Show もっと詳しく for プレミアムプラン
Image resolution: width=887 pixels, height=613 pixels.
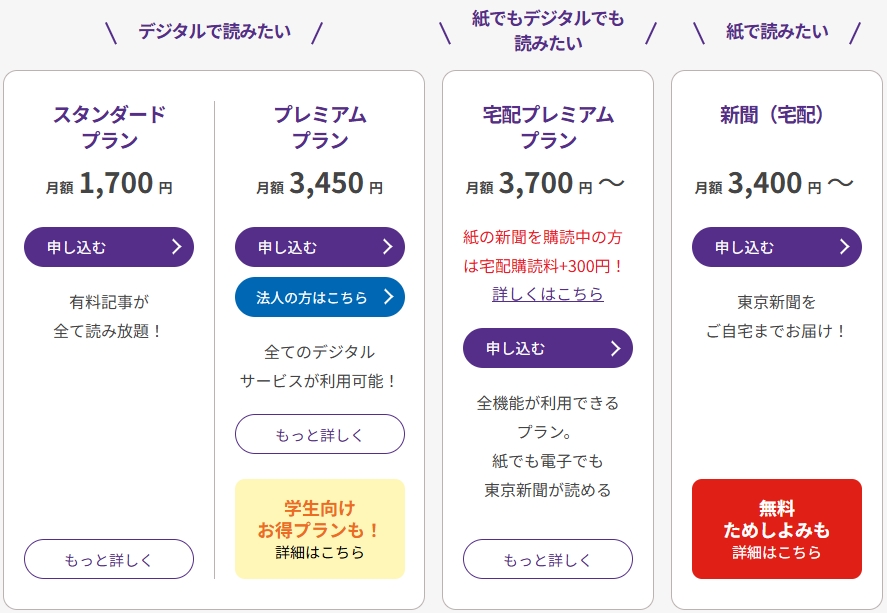click(319, 434)
